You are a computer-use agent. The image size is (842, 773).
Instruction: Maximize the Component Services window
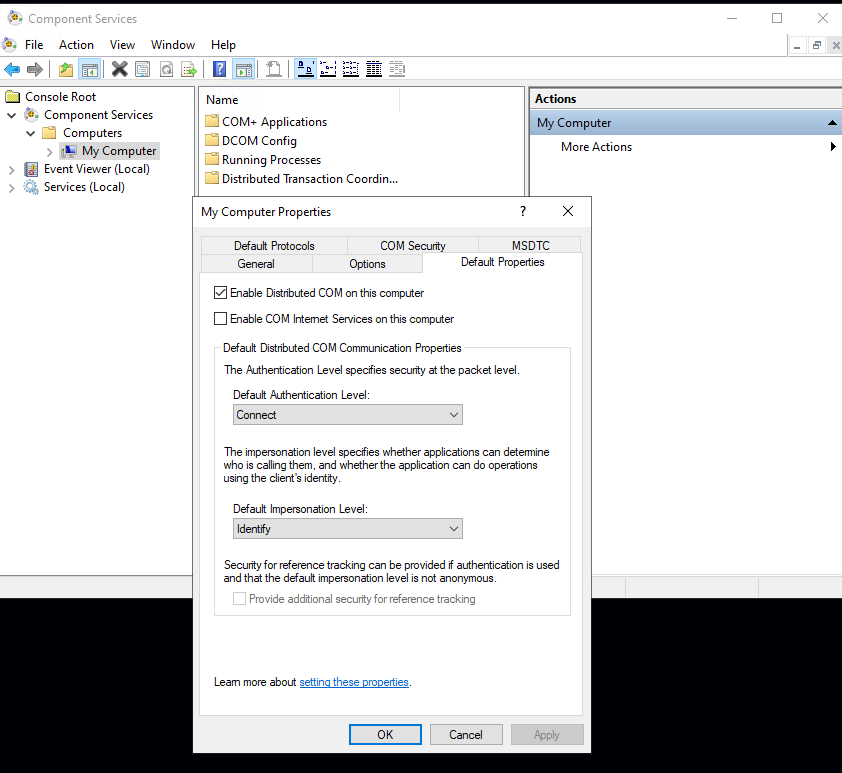pyautogui.click(x=776, y=18)
